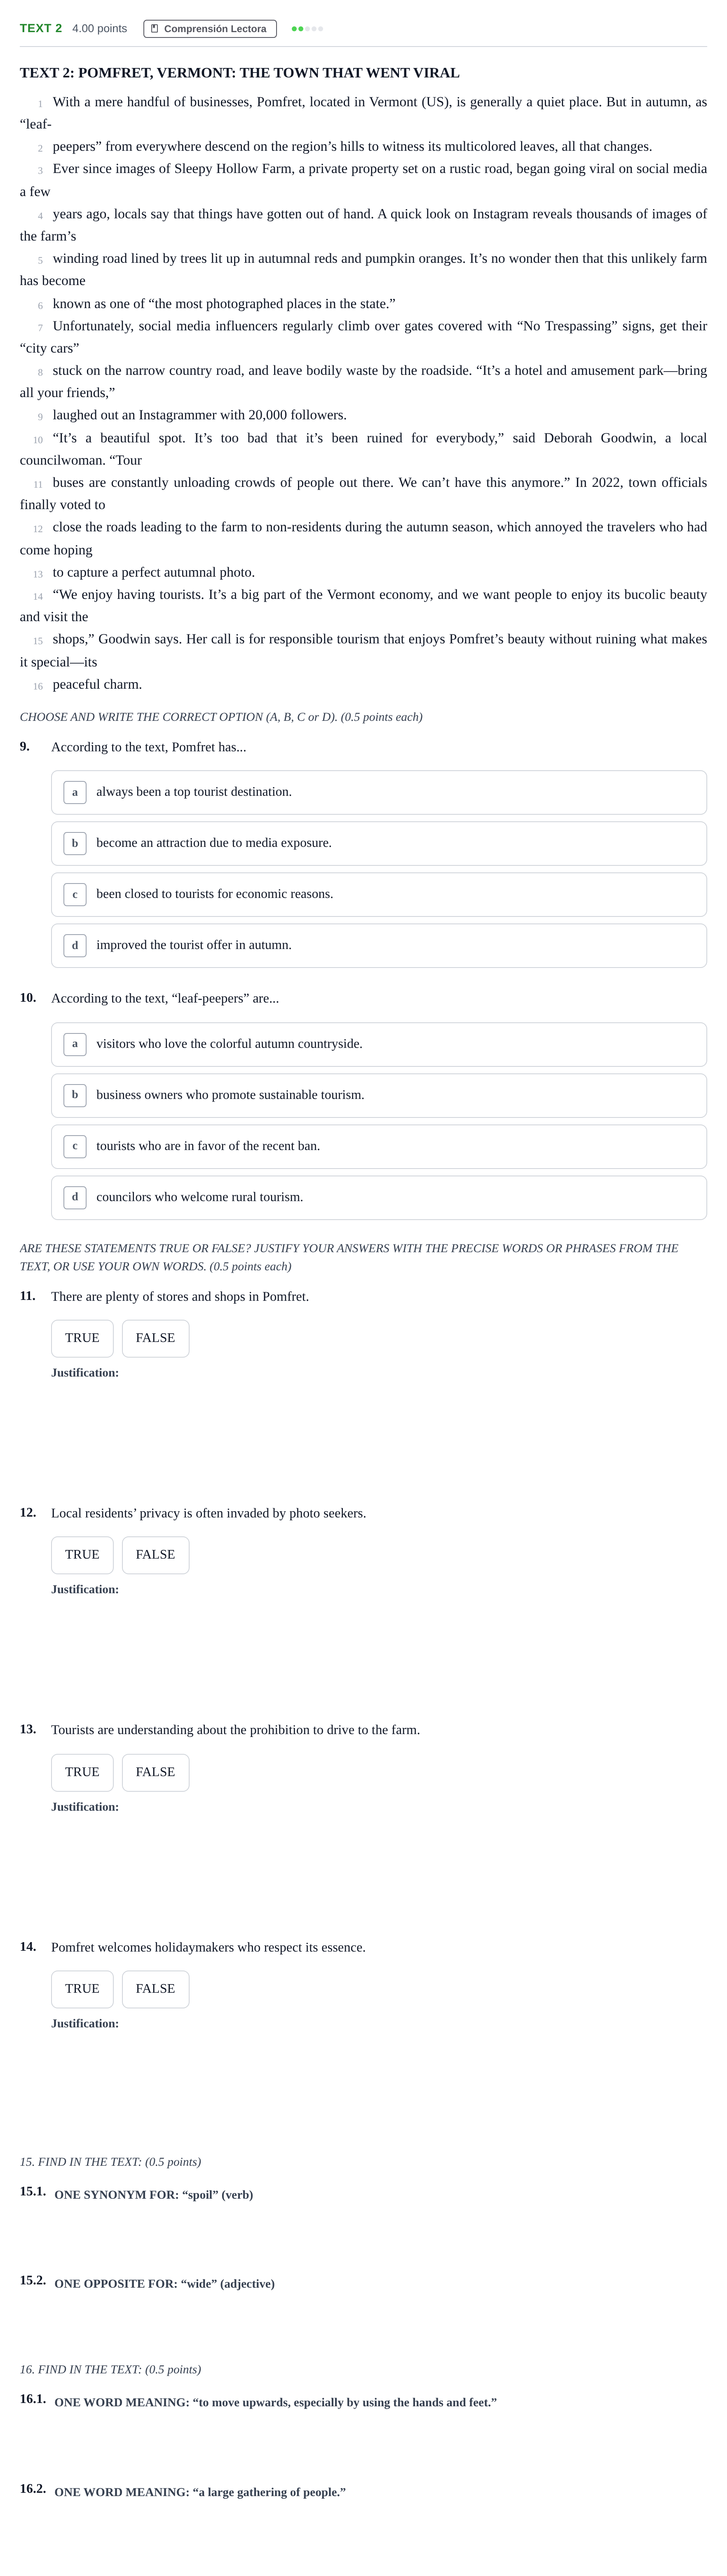Click the justification area under question 11

click(379, 1435)
